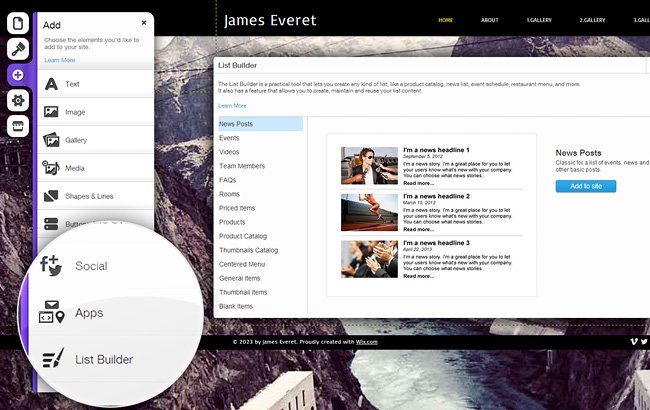Close the Add panel
The height and width of the screenshot is (410, 650).
(x=144, y=23)
